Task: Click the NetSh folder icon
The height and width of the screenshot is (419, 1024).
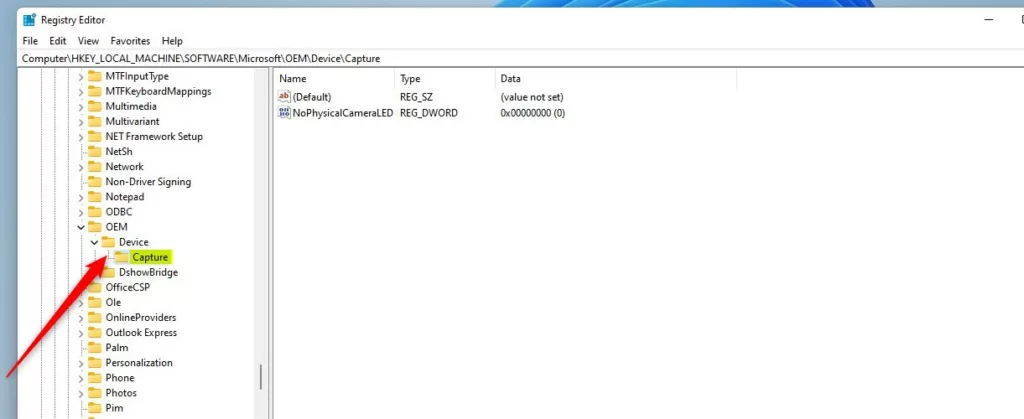Action: click(95, 151)
